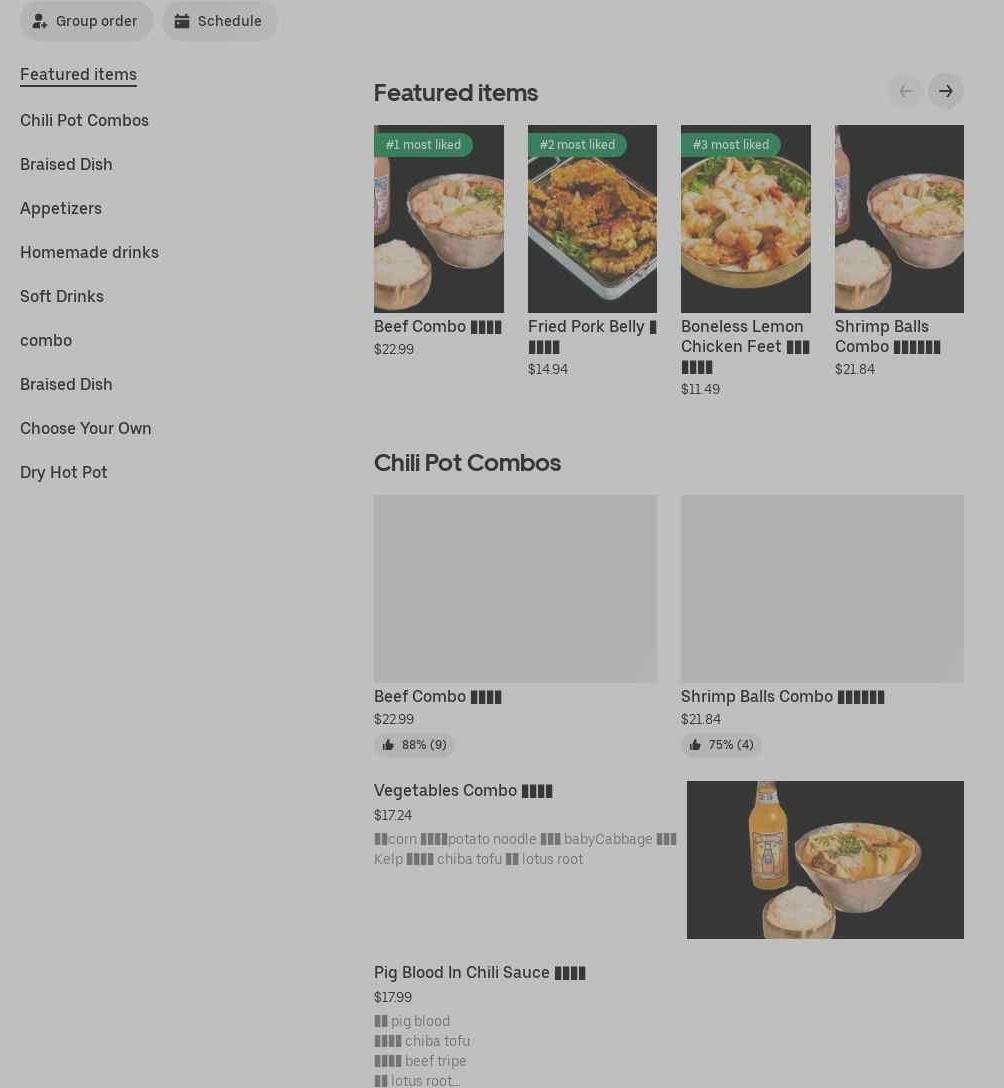The height and width of the screenshot is (1088, 1004).
Task: Click the Schedule calendar icon
Action: [182, 22]
